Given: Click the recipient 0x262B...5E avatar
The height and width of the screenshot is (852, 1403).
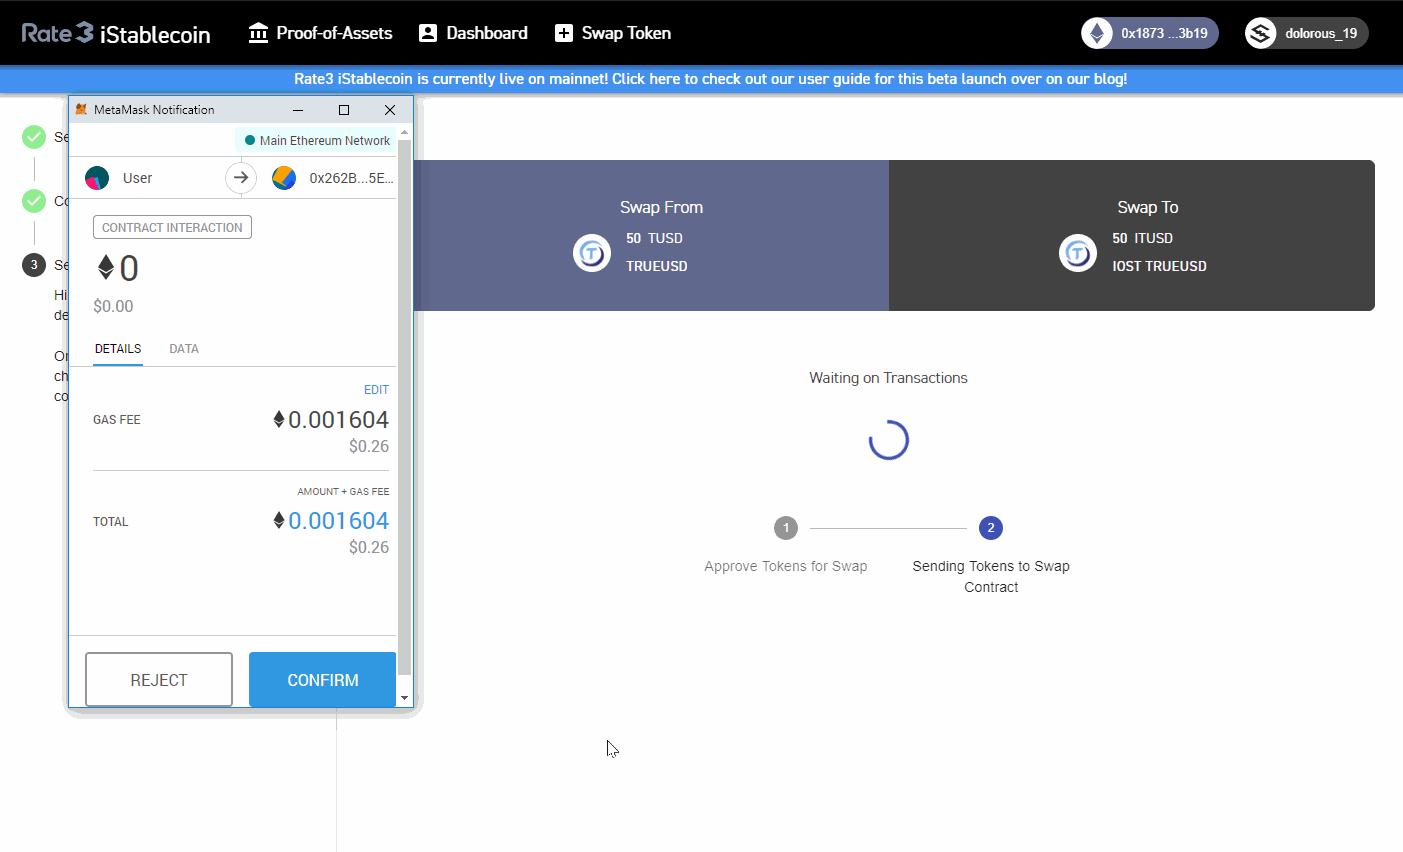Looking at the screenshot, I should [x=284, y=178].
